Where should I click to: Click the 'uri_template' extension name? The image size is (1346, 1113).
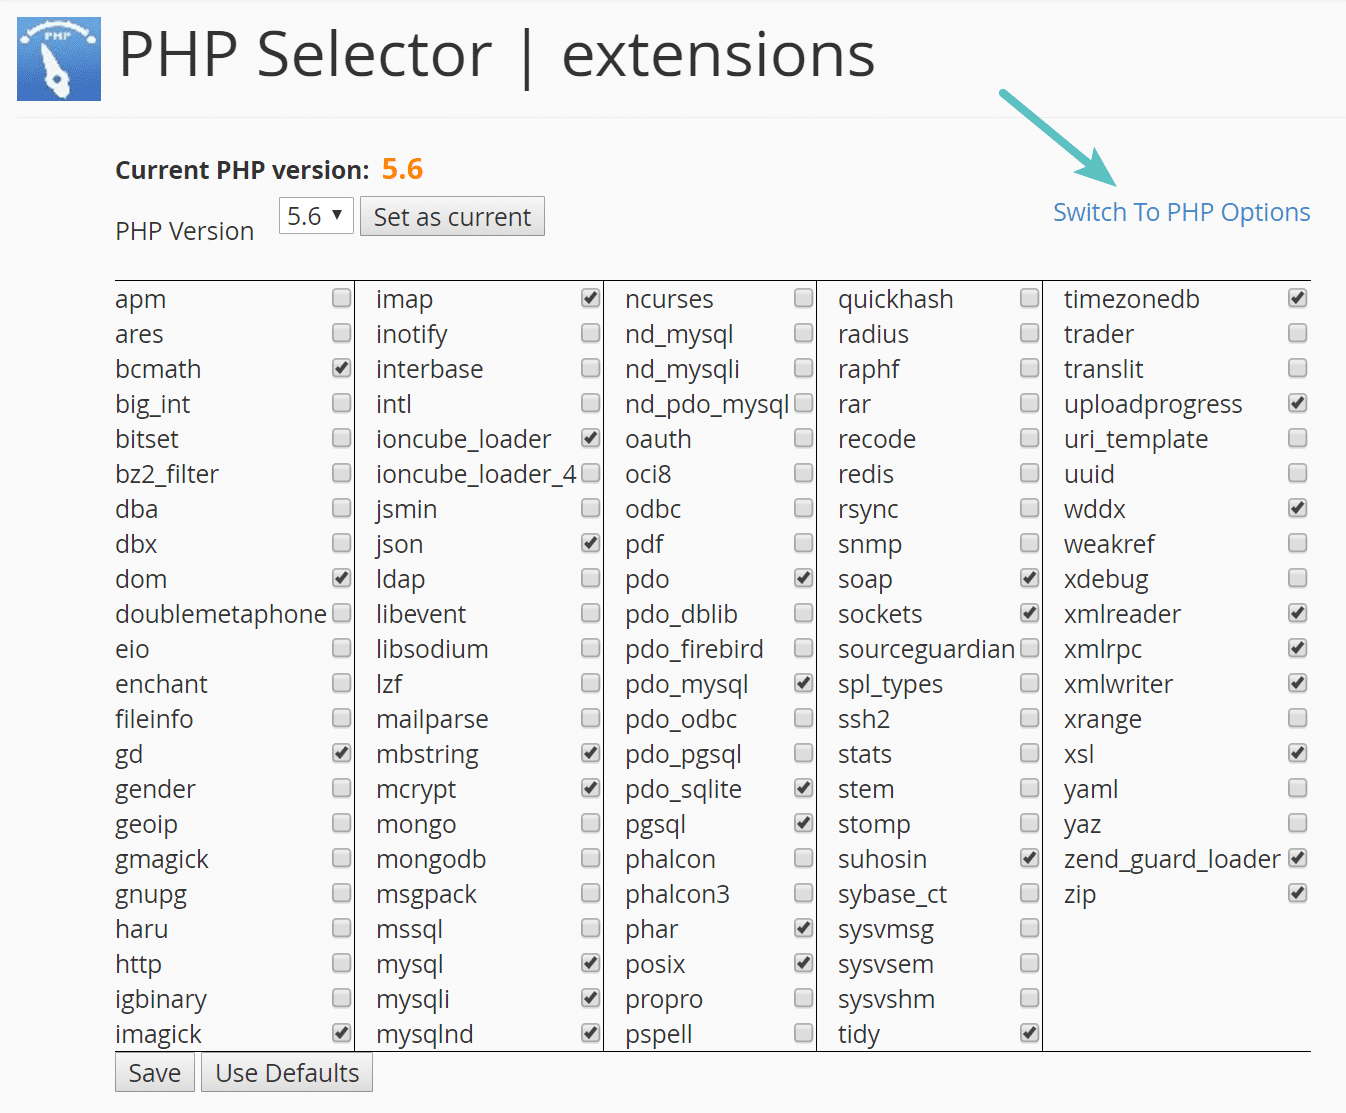coord(1136,439)
